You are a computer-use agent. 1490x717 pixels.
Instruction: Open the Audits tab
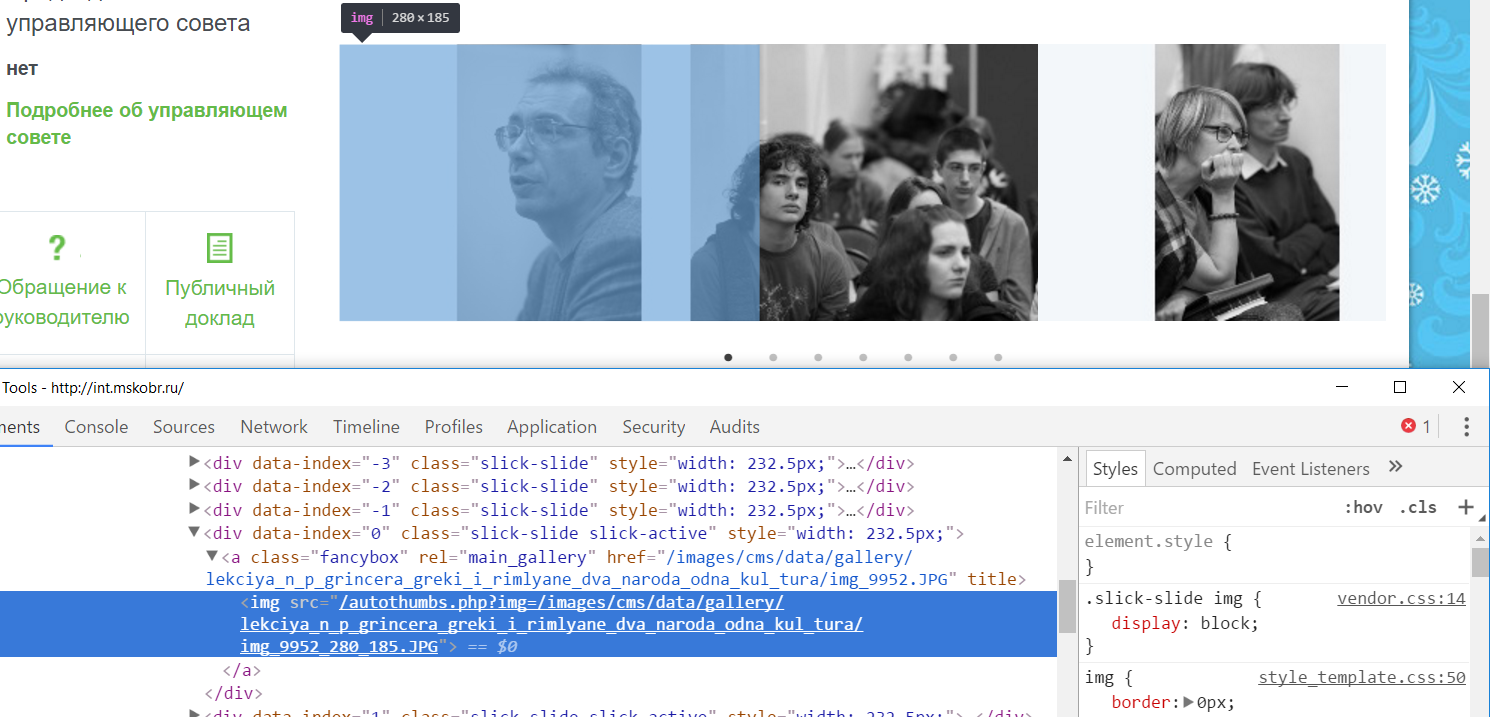coord(735,427)
